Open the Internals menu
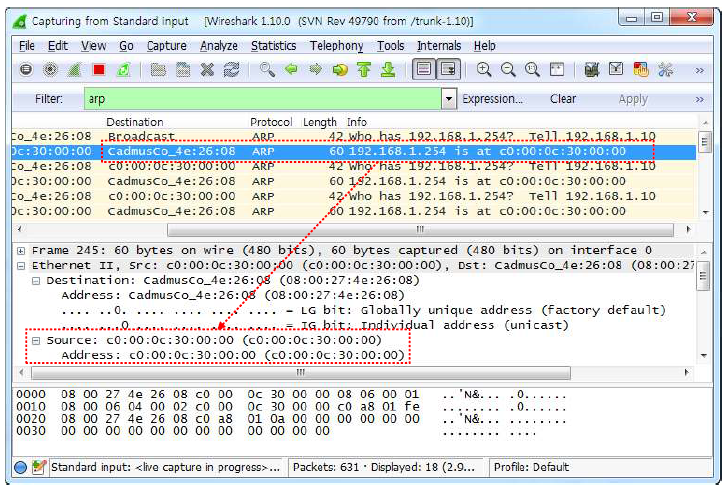This screenshot has width=725, height=489. pos(439,46)
